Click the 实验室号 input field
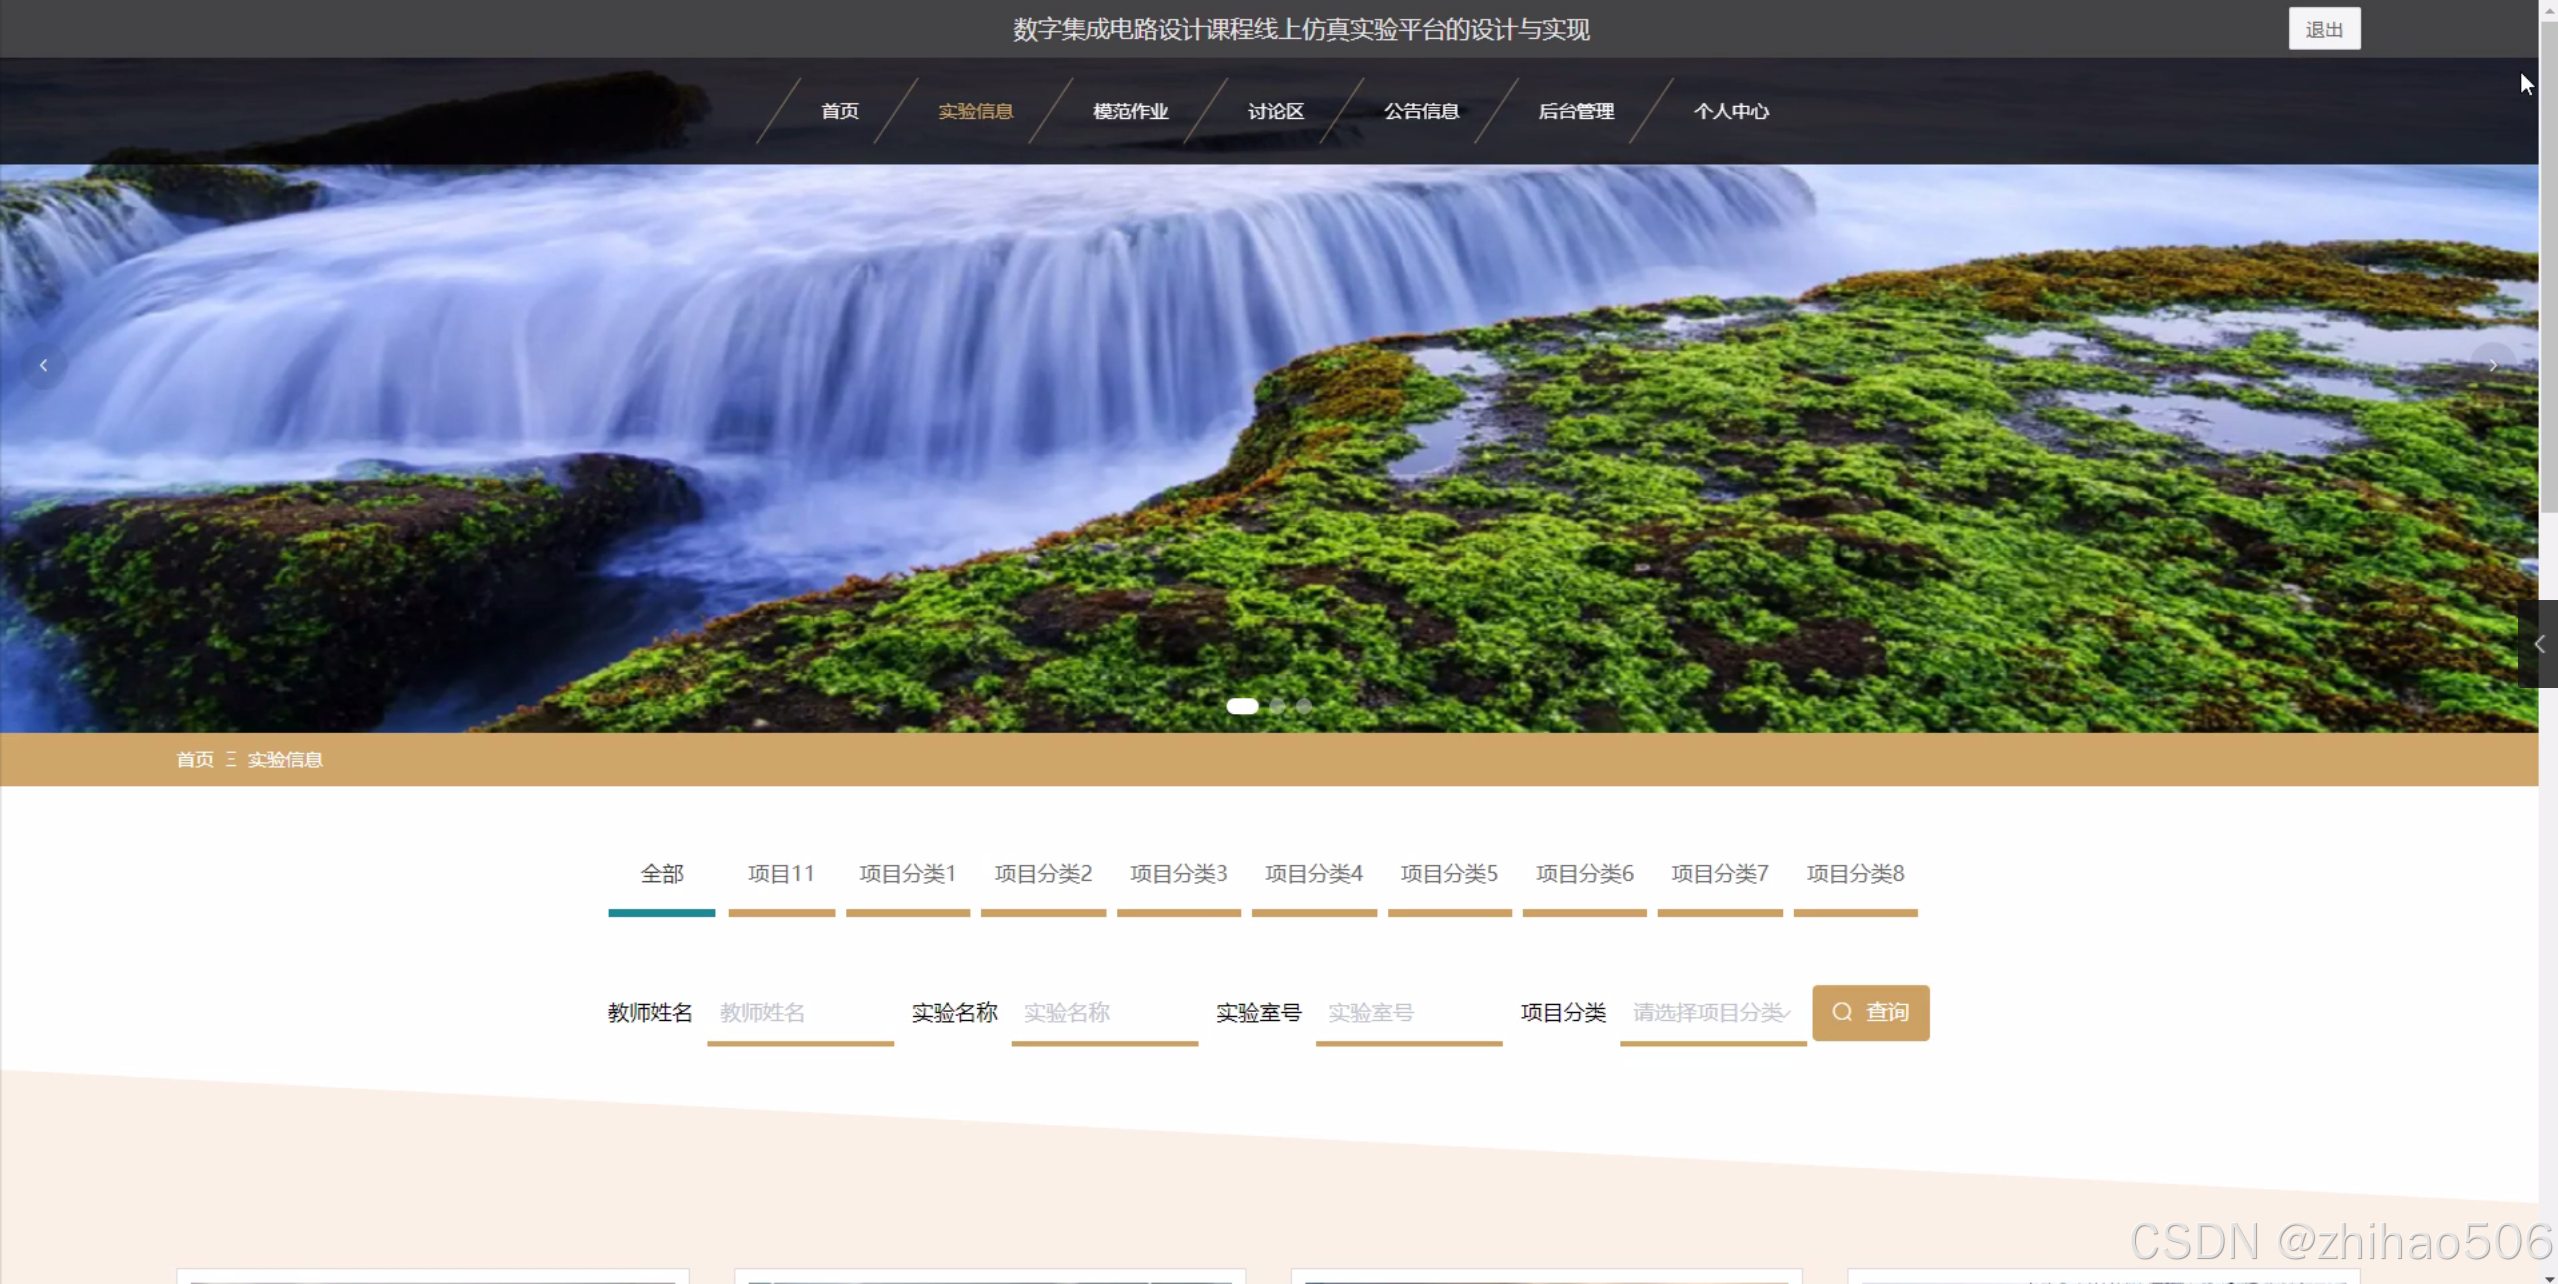This screenshot has width=2558, height=1284. coord(1408,1013)
